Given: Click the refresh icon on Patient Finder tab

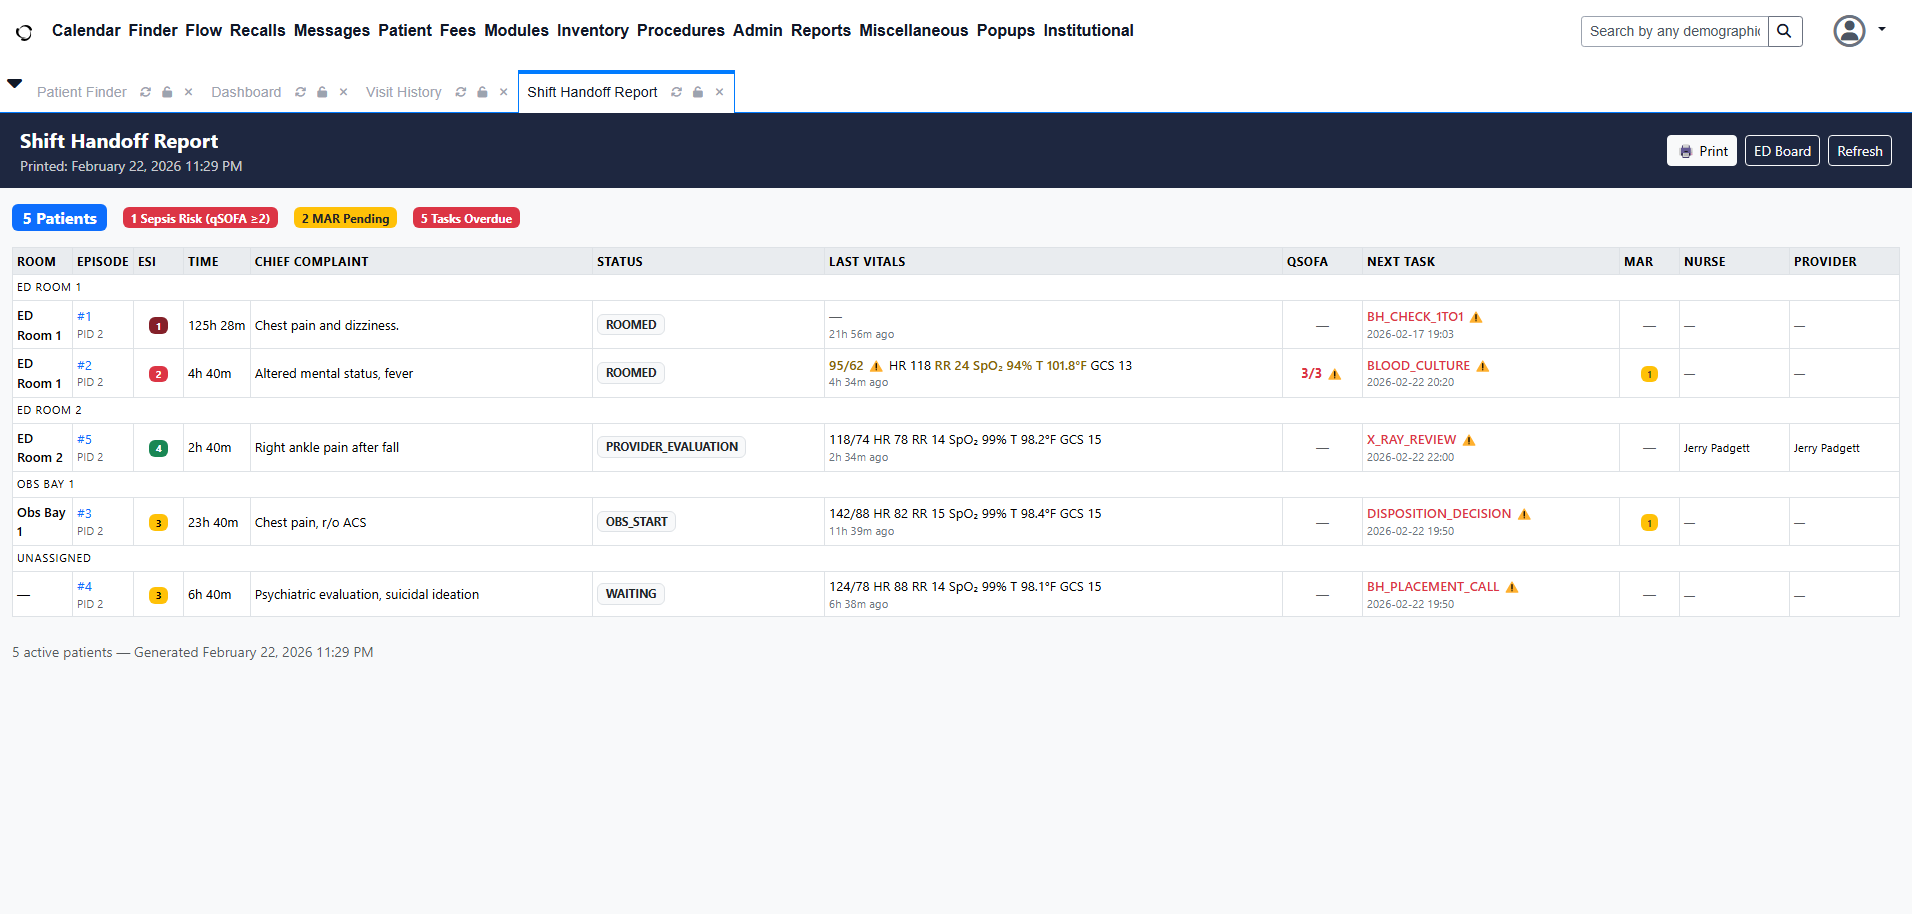Looking at the screenshot, I should point(146,92).
